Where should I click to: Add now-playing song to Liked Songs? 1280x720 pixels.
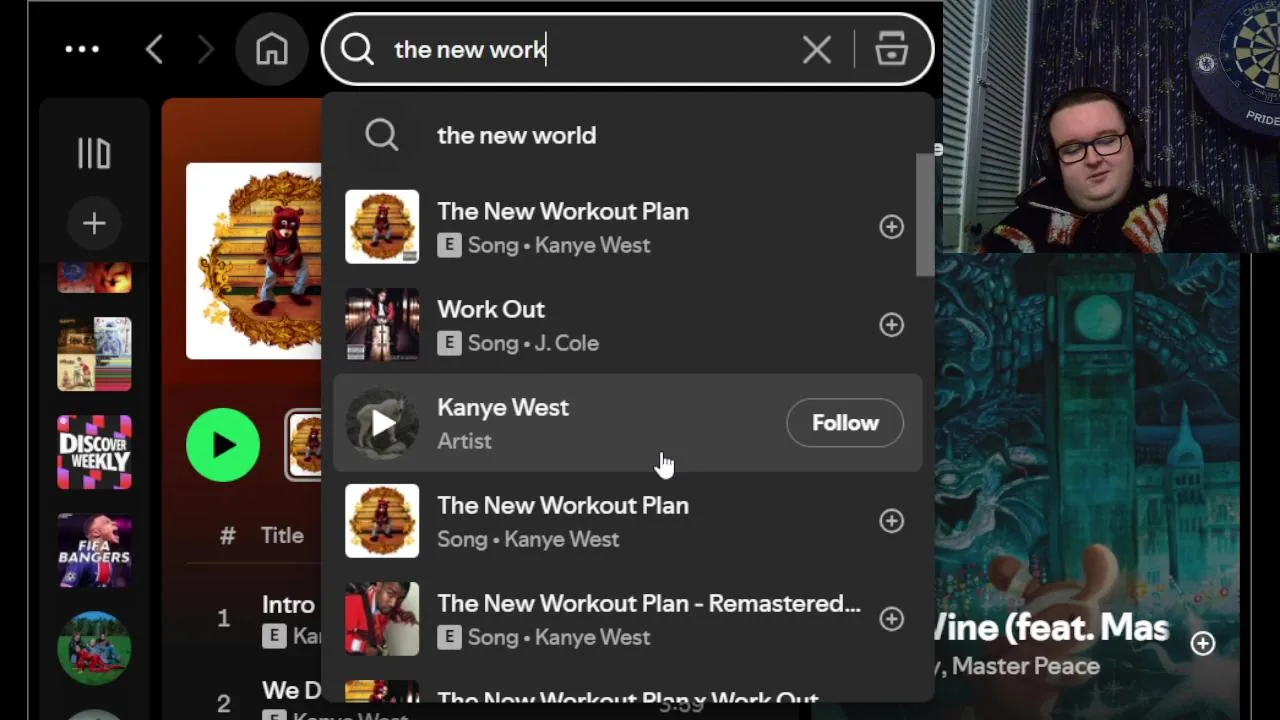pos(1203,643)
